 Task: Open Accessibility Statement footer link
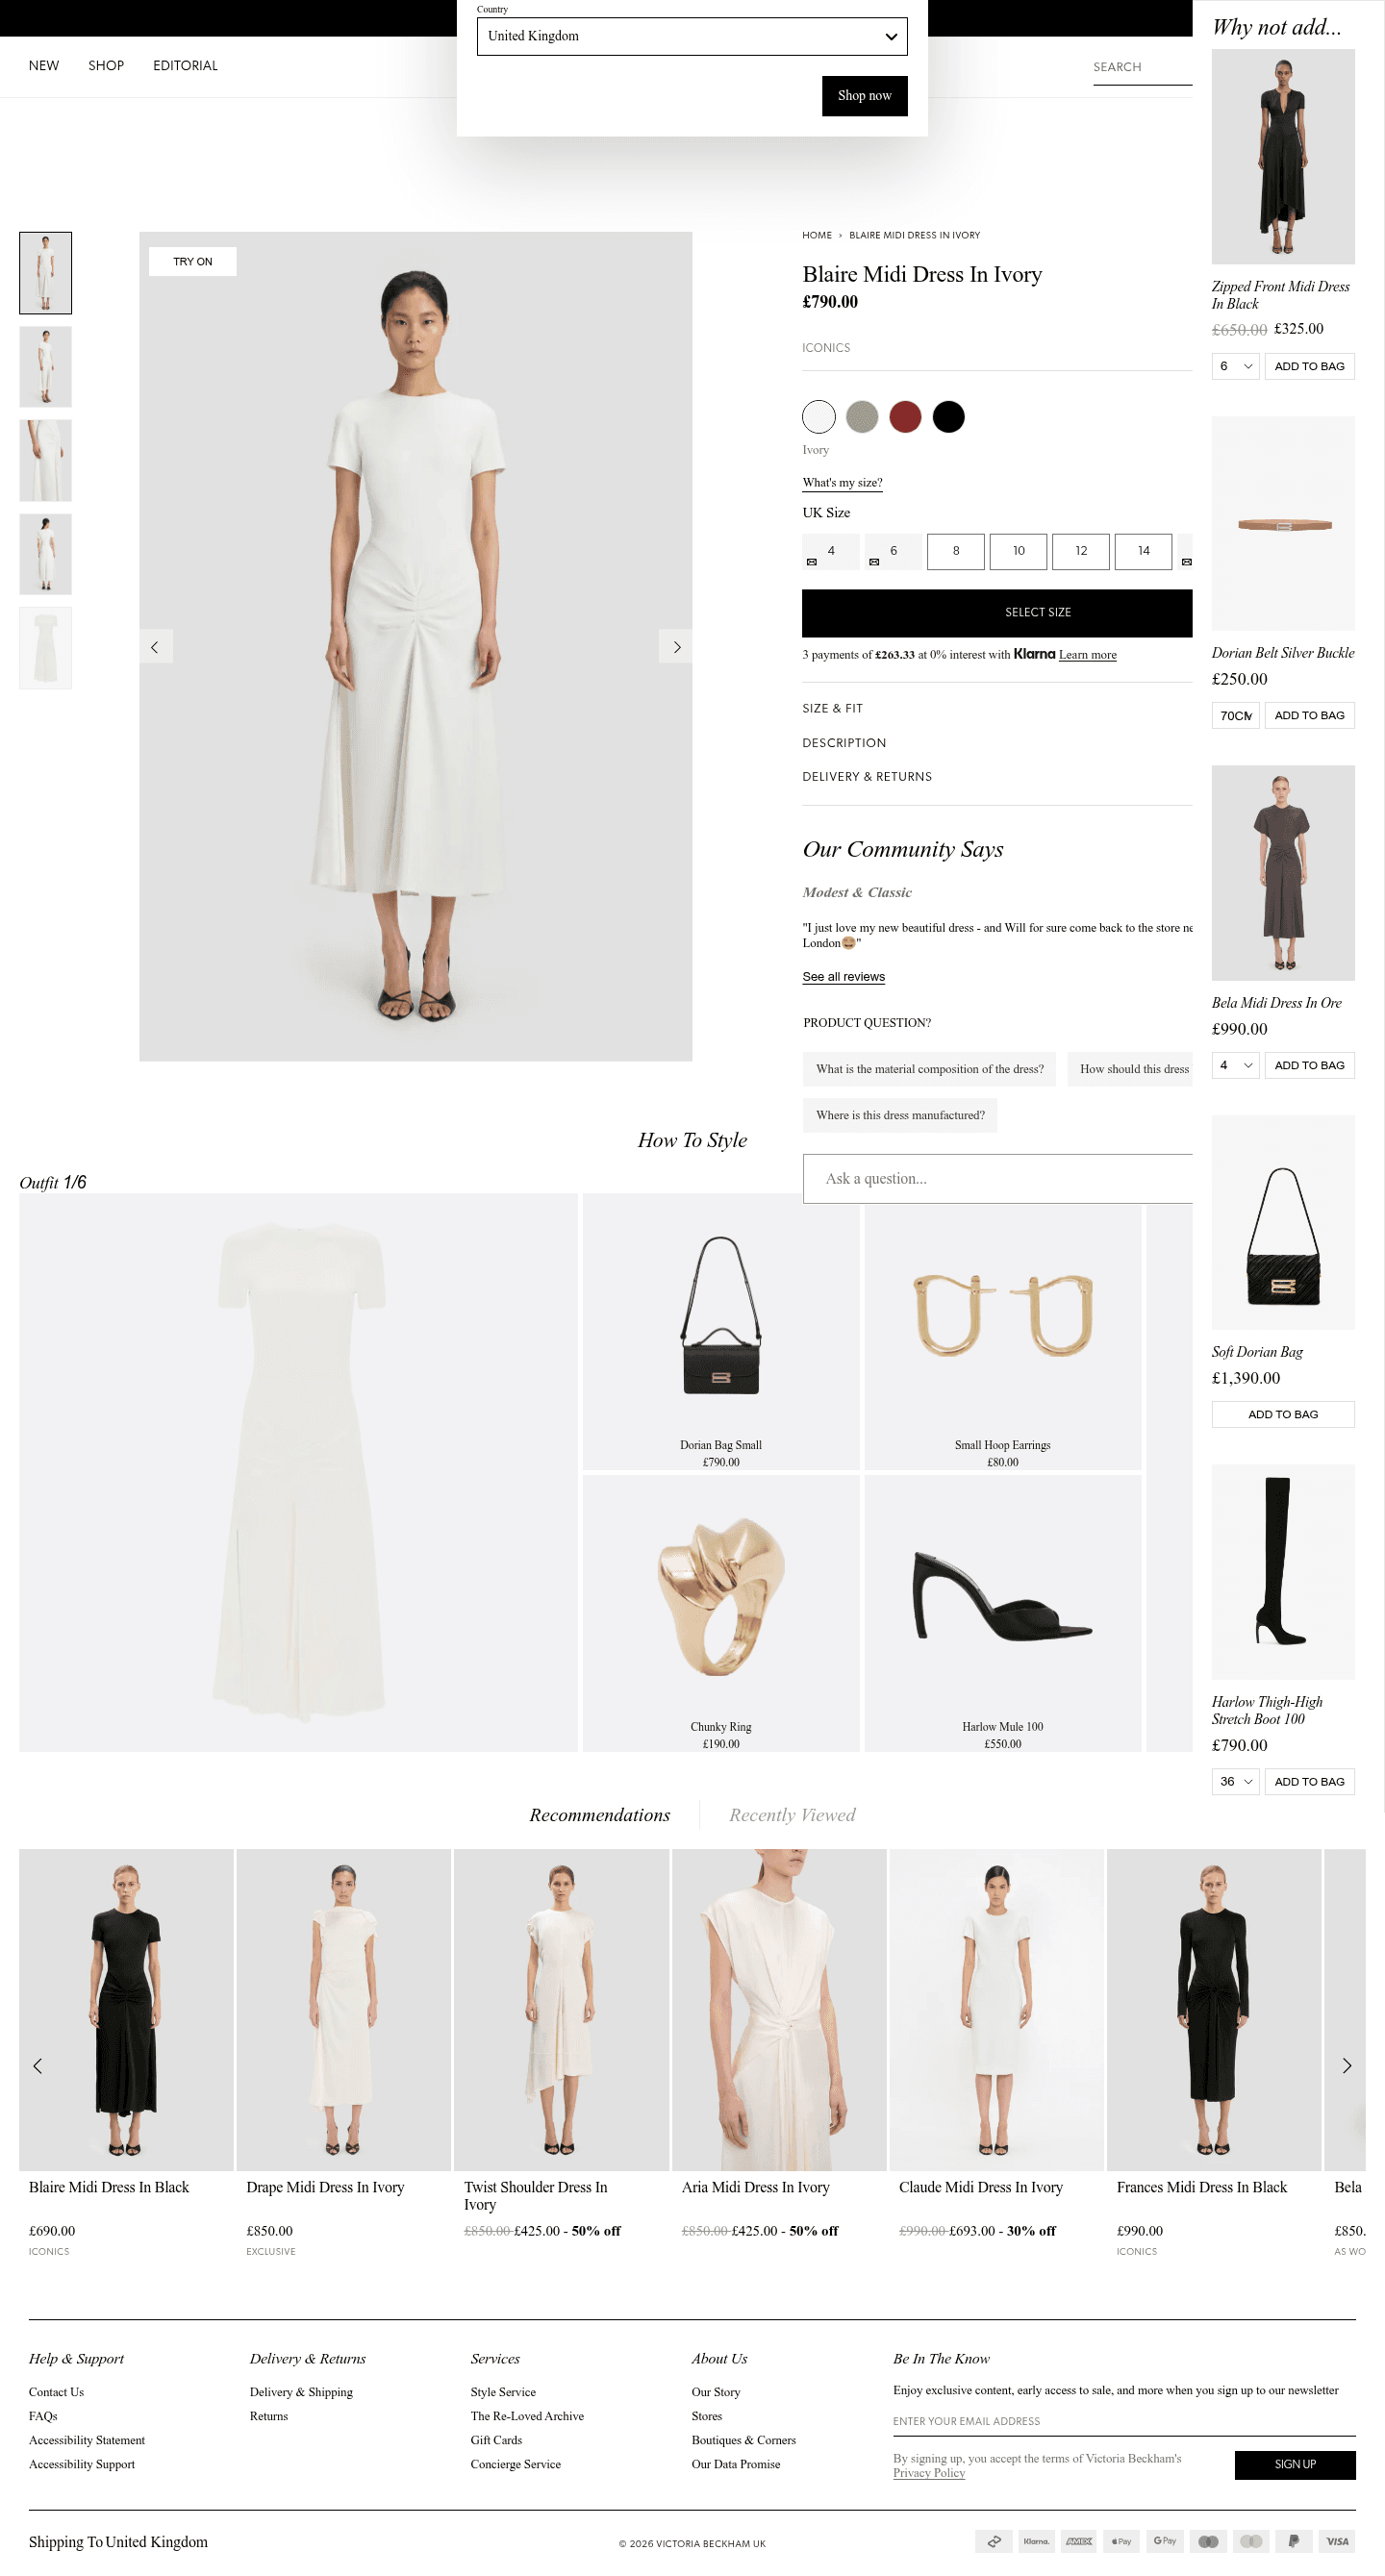87,2440
